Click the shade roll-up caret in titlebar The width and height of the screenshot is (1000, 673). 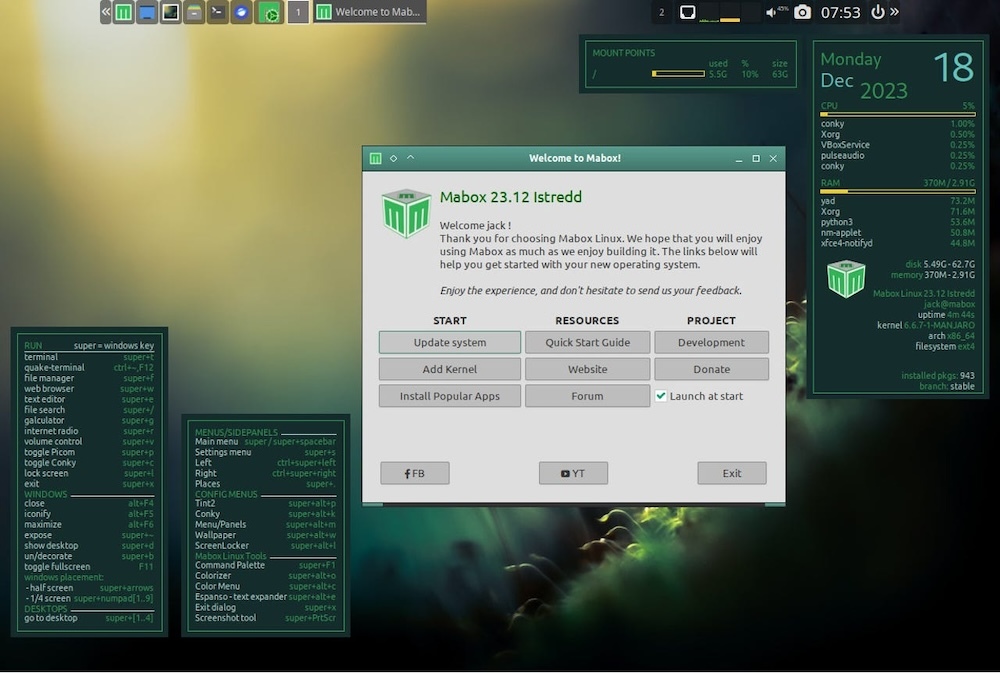tap(411, 157)
